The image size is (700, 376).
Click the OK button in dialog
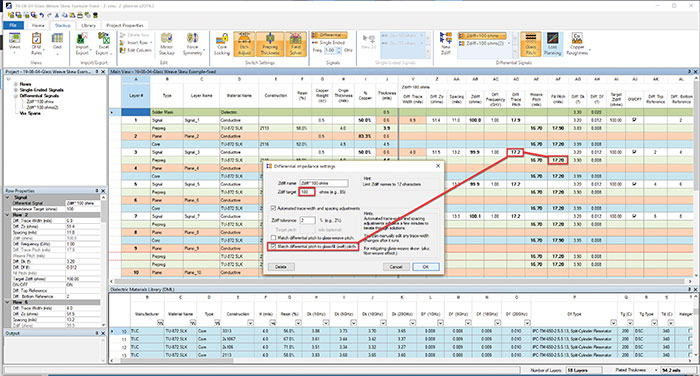pyautogui.click(x=425, y=267)
